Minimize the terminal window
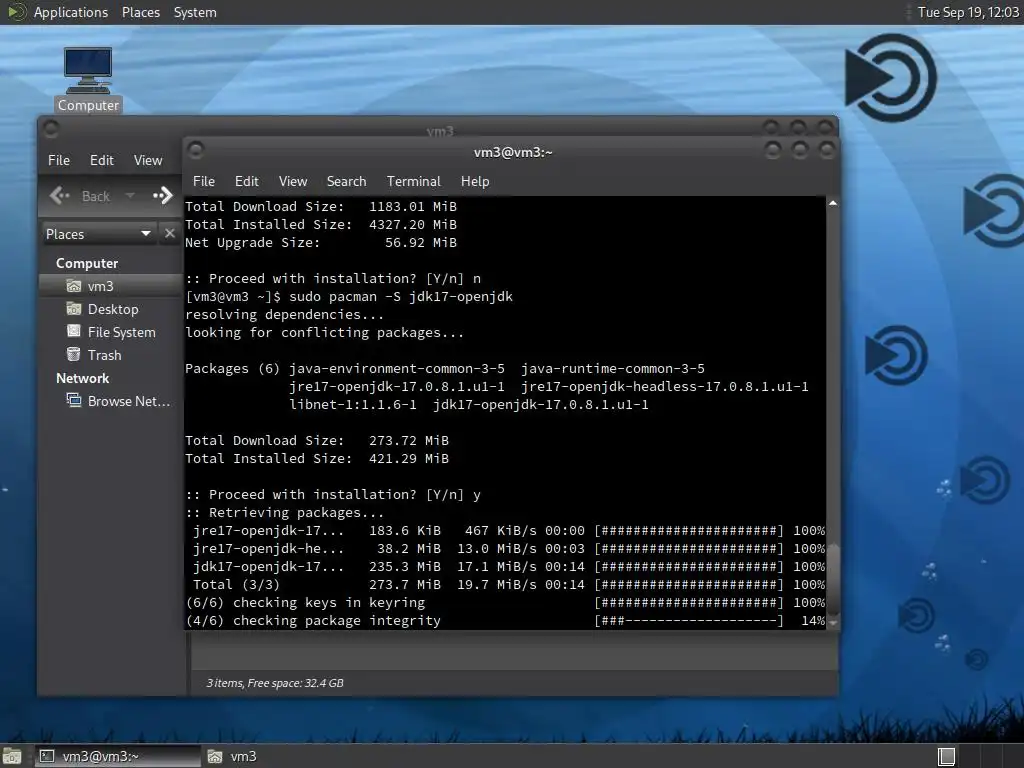 pyautogui.click(x=773, y=151)
